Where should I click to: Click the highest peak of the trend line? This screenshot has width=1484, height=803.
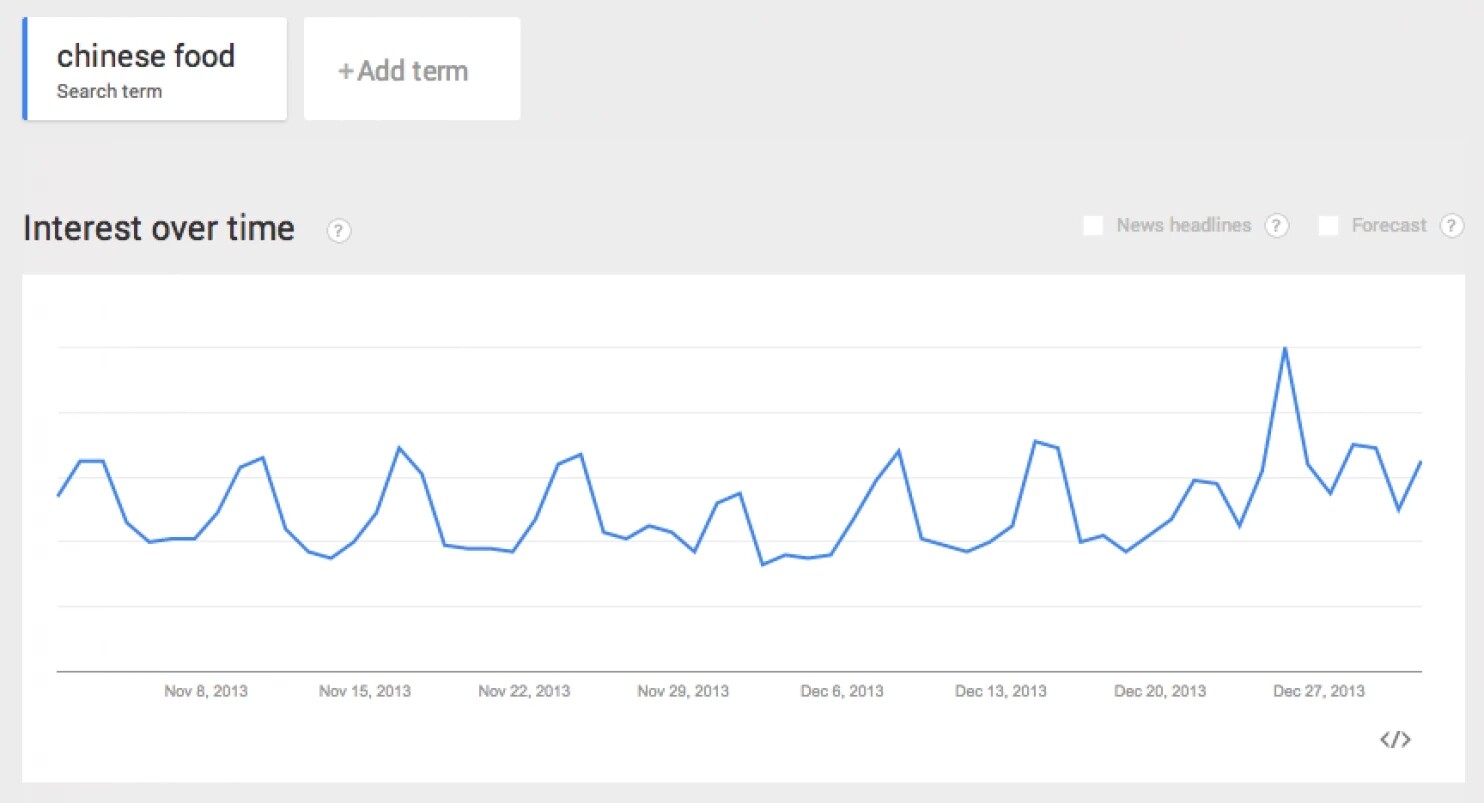[x=1284, y=348]
